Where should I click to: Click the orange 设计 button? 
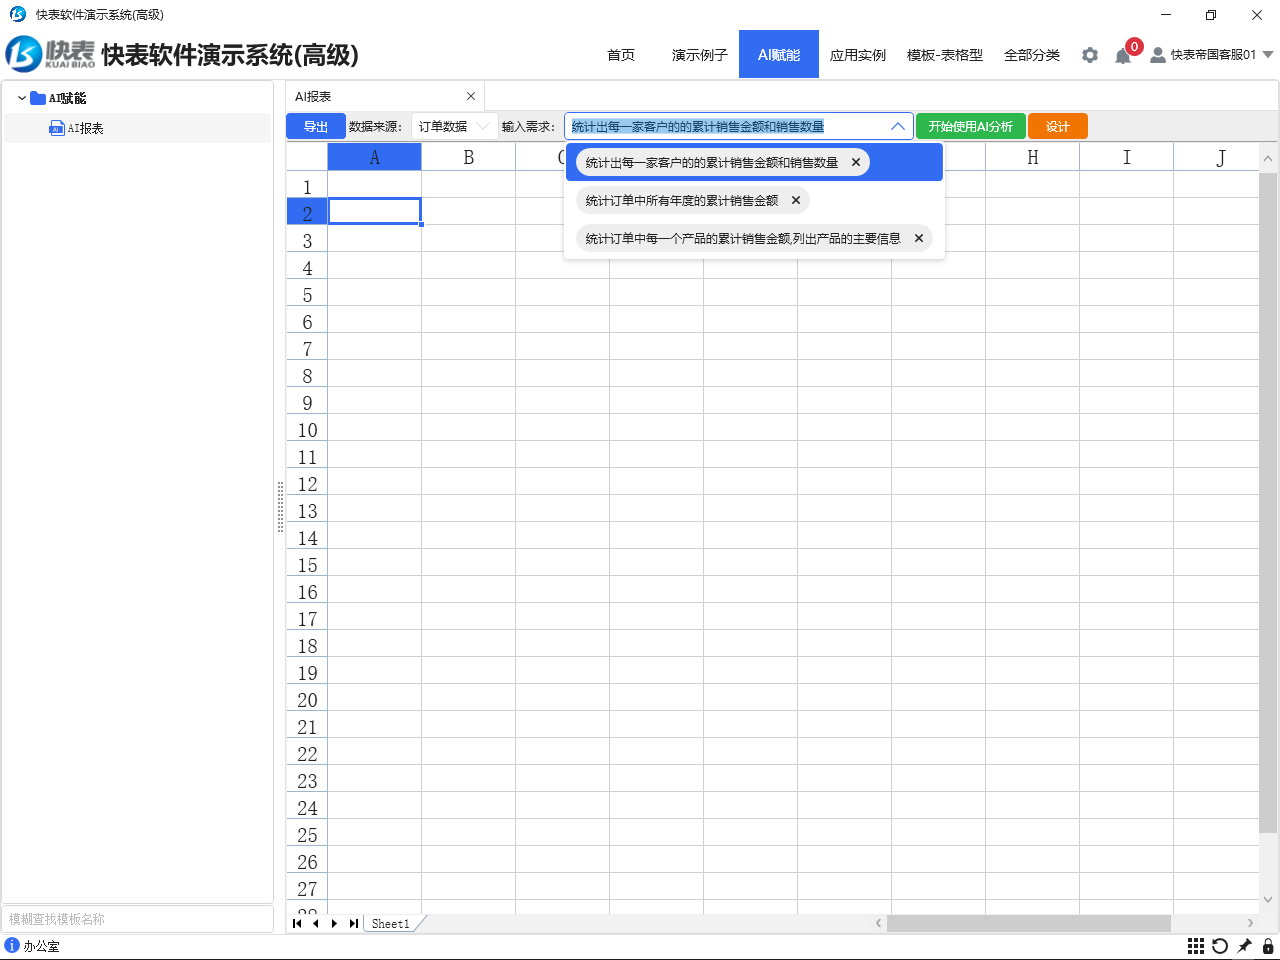pyautogui.click(x=1058, y=126)
